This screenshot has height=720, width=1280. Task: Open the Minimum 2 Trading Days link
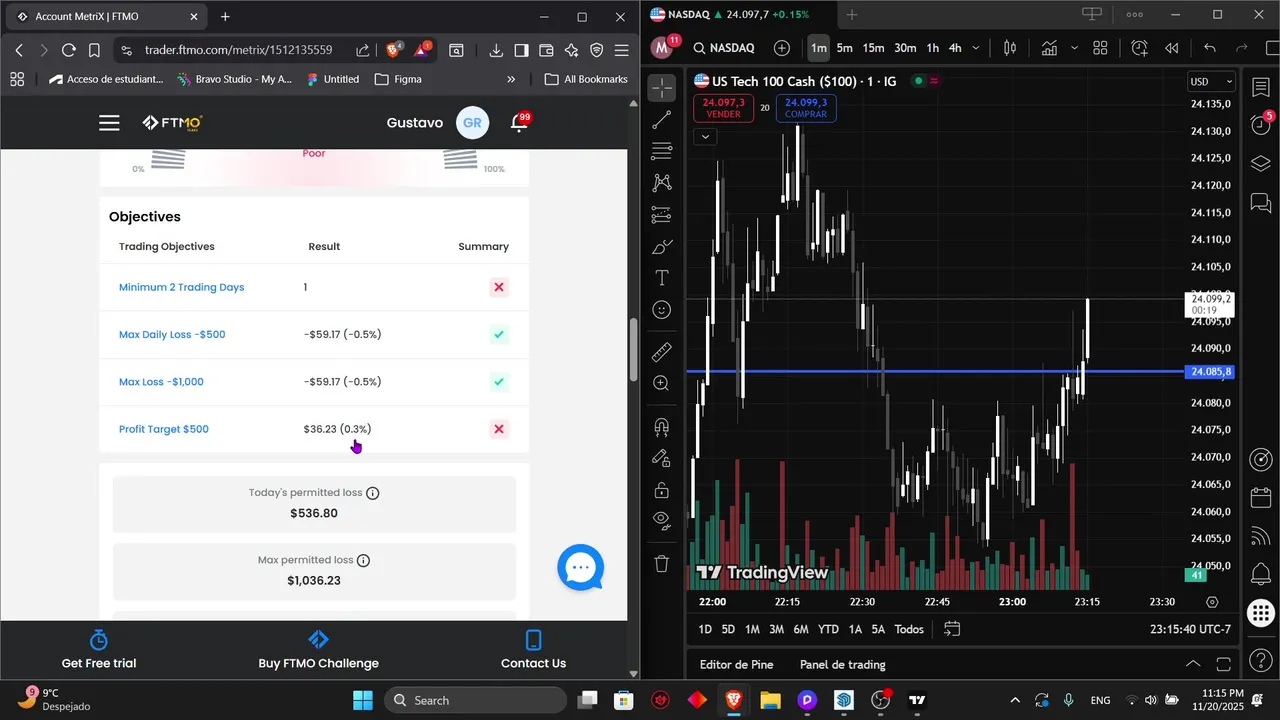click(x=181, y=287)
